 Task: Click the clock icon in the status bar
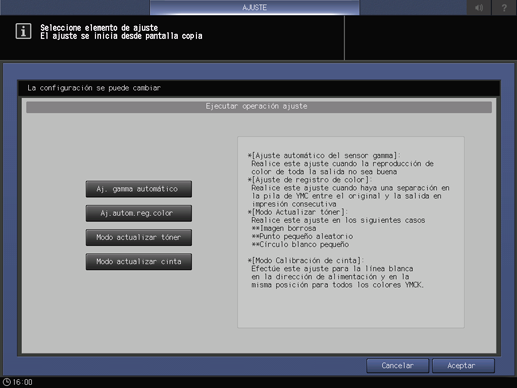[x=6, y=382]
